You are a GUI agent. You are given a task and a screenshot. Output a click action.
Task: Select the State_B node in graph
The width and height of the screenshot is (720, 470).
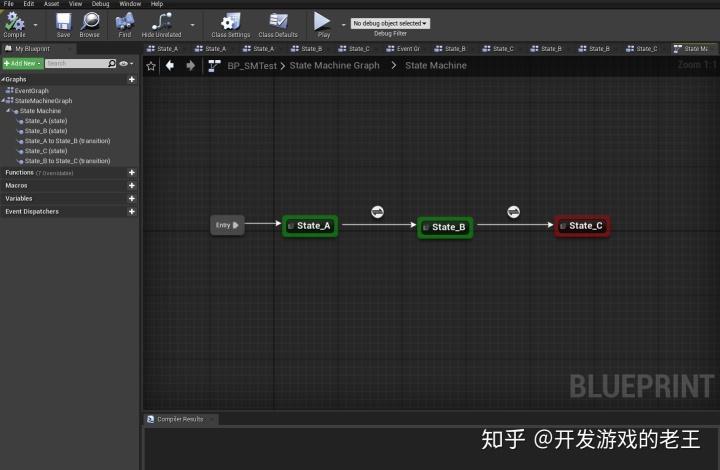(x=445, y=227)
